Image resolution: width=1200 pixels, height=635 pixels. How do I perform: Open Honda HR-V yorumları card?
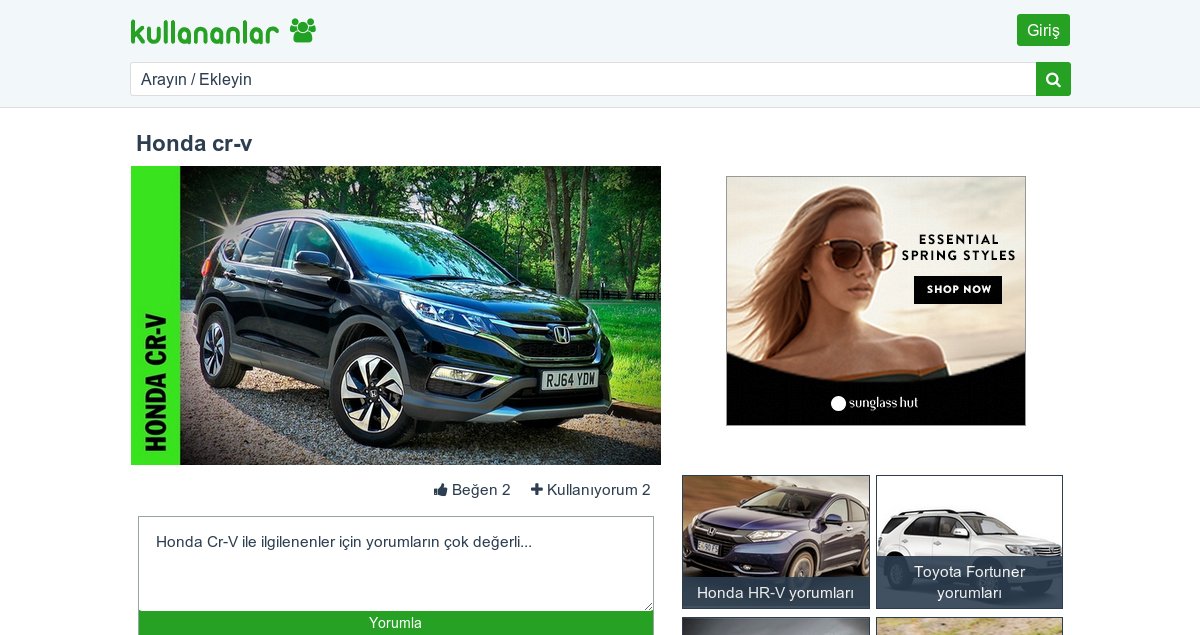[x=776, y=542]
